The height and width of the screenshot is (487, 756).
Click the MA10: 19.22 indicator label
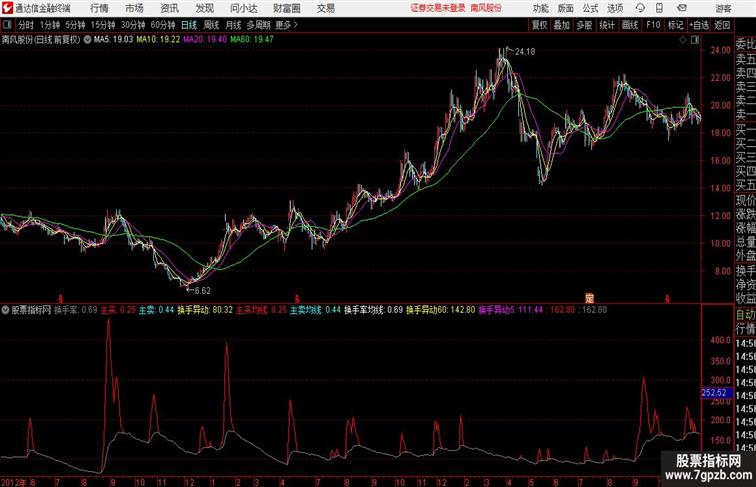coord(158,40)
